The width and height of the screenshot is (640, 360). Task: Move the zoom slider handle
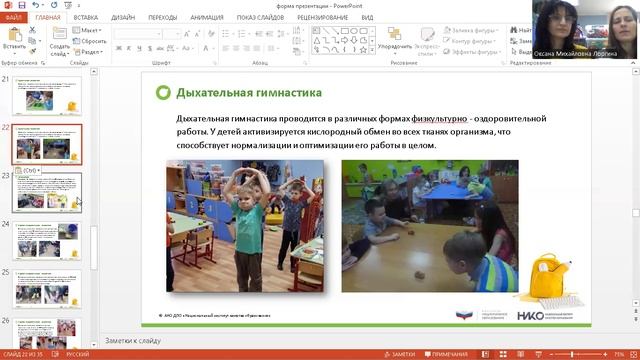(572, 354)
